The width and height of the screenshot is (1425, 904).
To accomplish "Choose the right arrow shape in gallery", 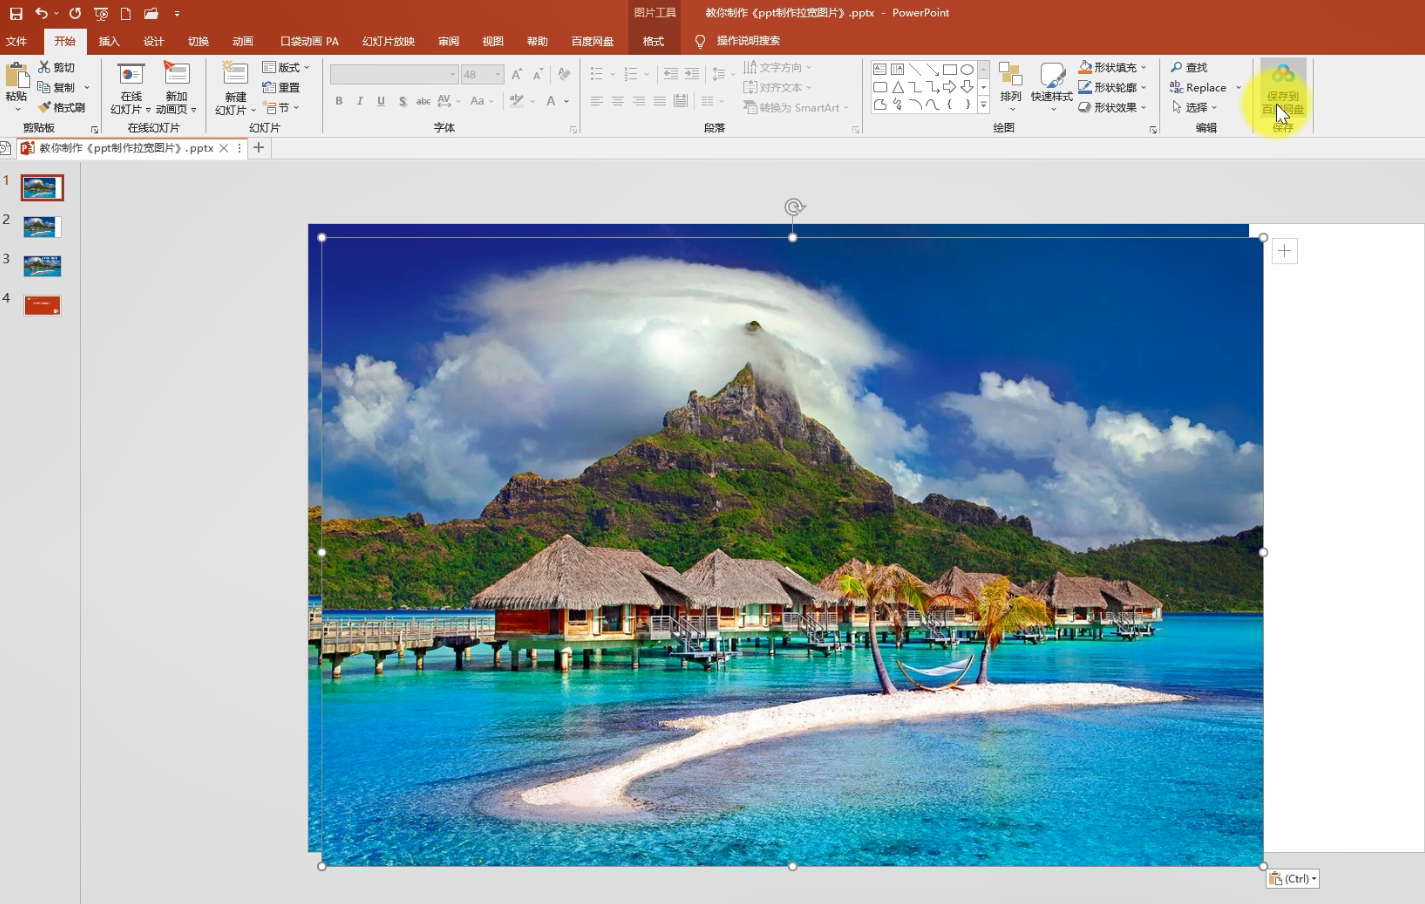I will click(x=950, y=87).
